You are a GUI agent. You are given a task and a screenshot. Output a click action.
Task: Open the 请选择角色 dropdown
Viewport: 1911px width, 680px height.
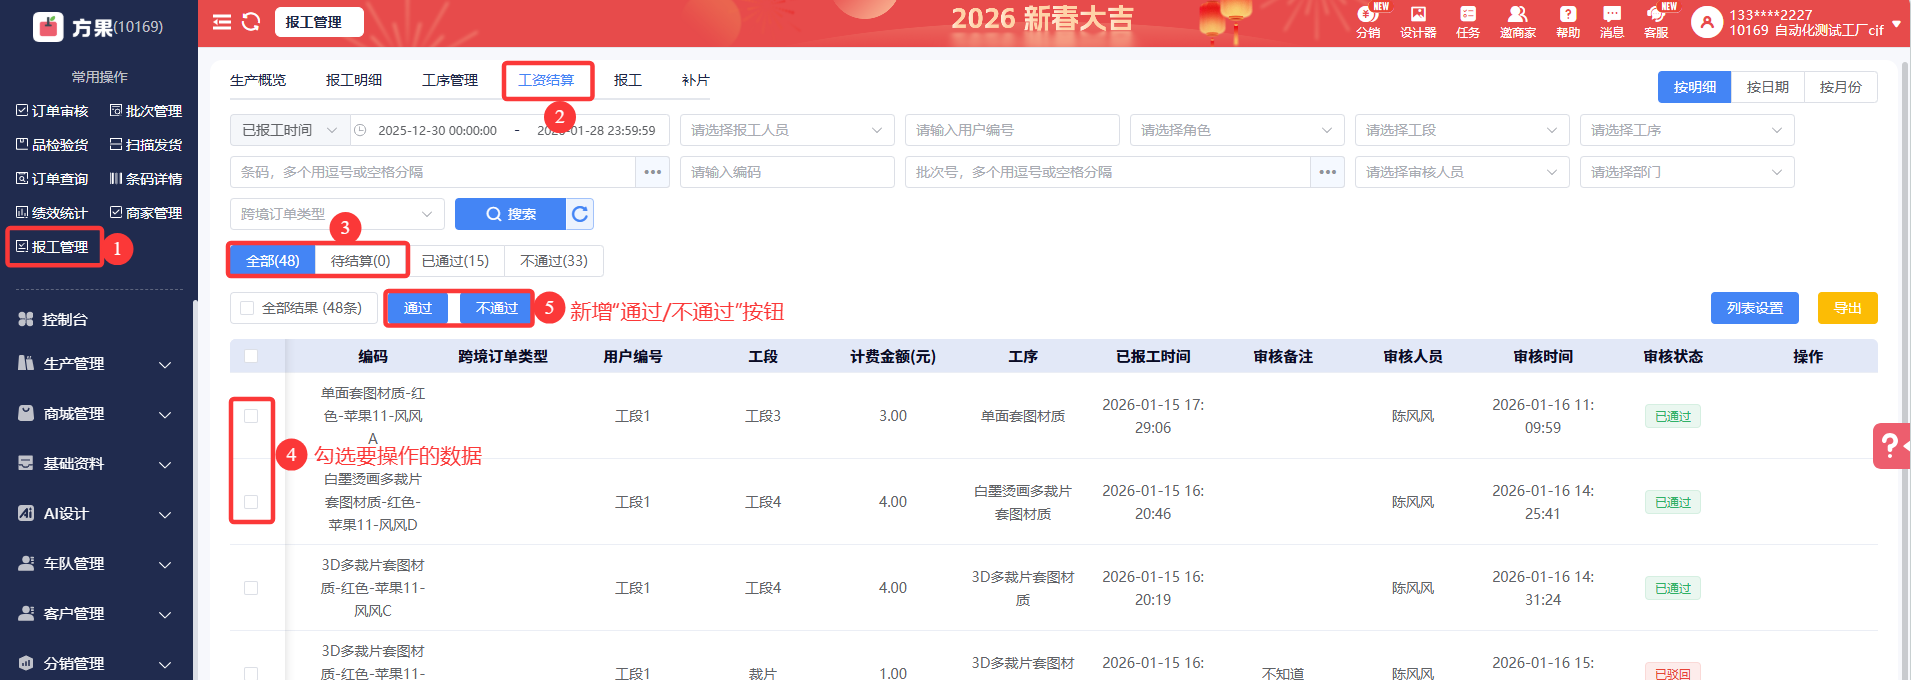tap(1236, 130)
